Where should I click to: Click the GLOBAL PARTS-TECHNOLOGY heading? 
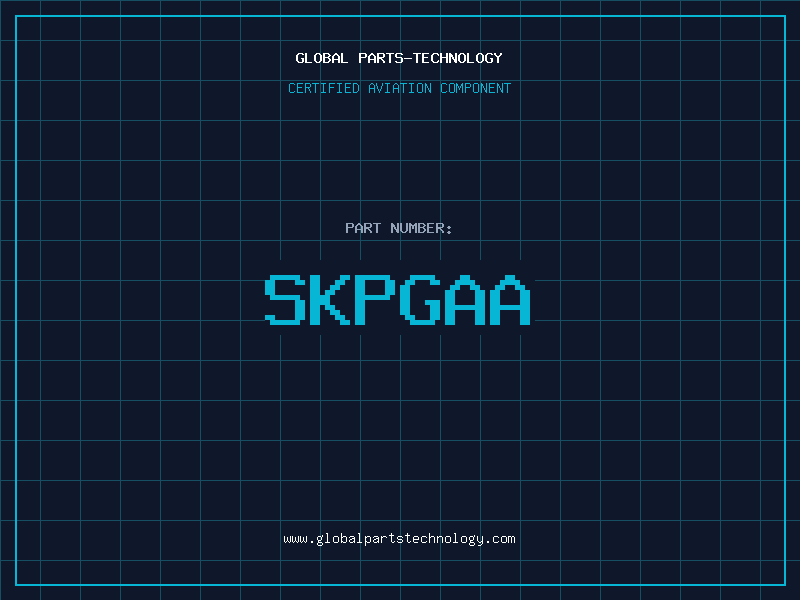(399, 58)
